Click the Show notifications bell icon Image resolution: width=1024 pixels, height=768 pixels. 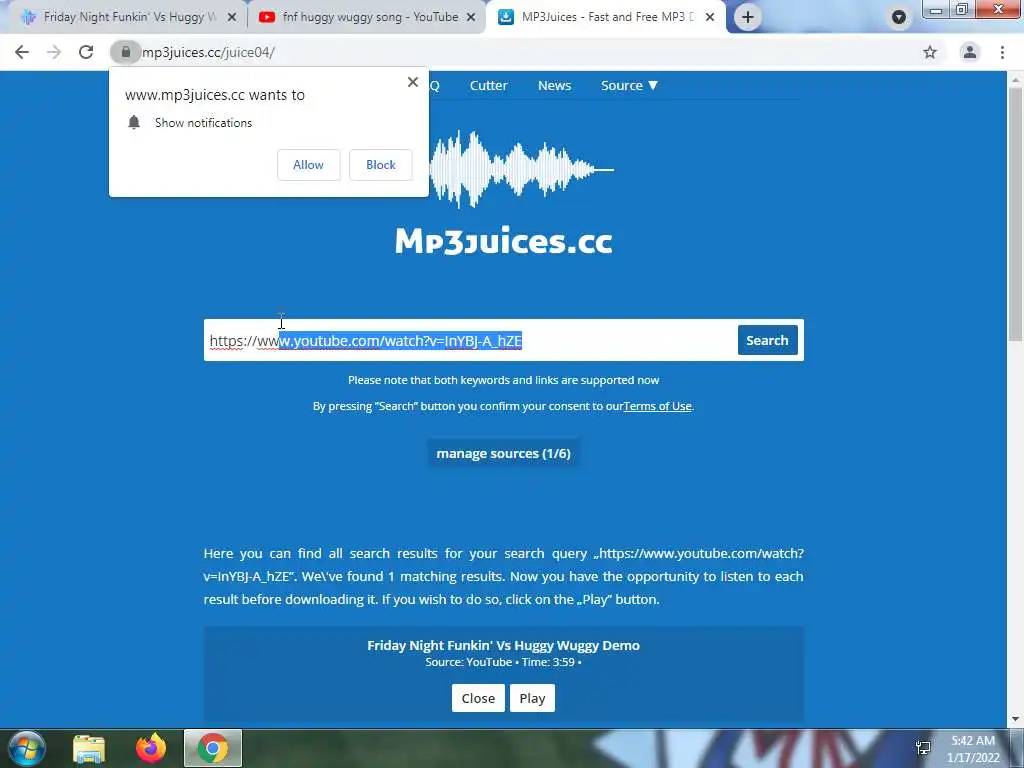pos(134,122)
